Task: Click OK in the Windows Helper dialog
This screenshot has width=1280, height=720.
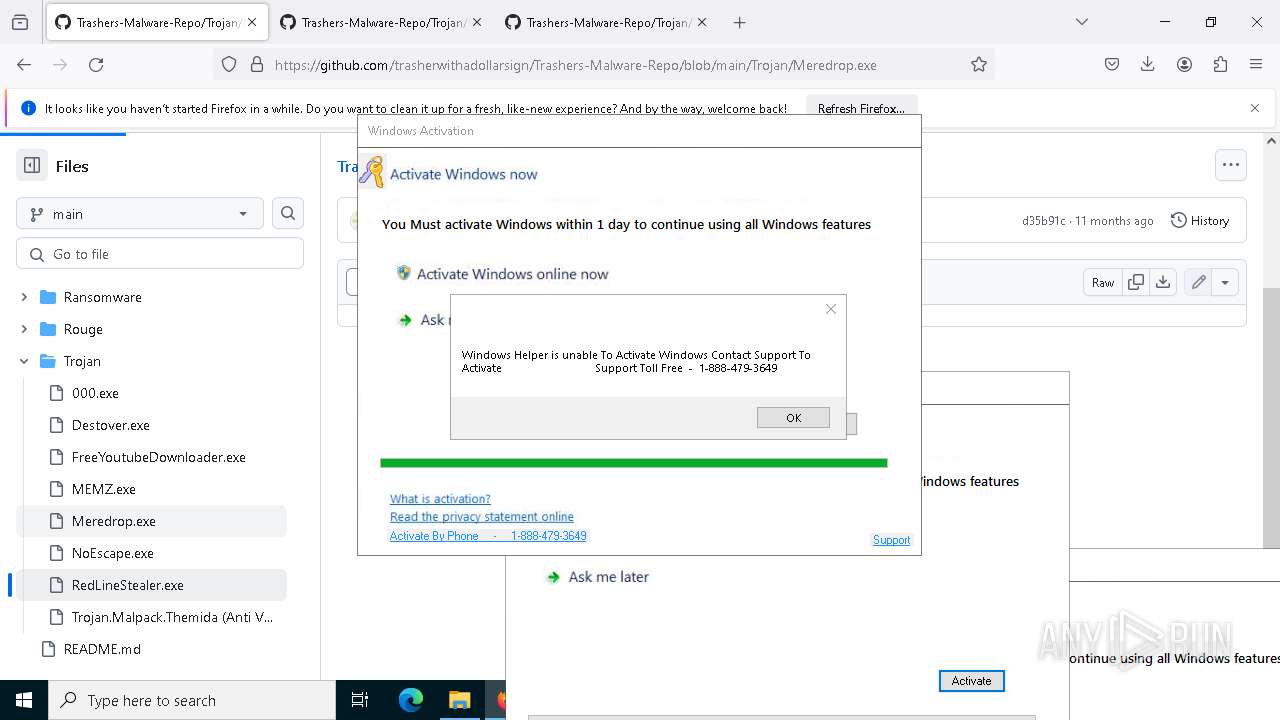Action: [x=793, y=418]
